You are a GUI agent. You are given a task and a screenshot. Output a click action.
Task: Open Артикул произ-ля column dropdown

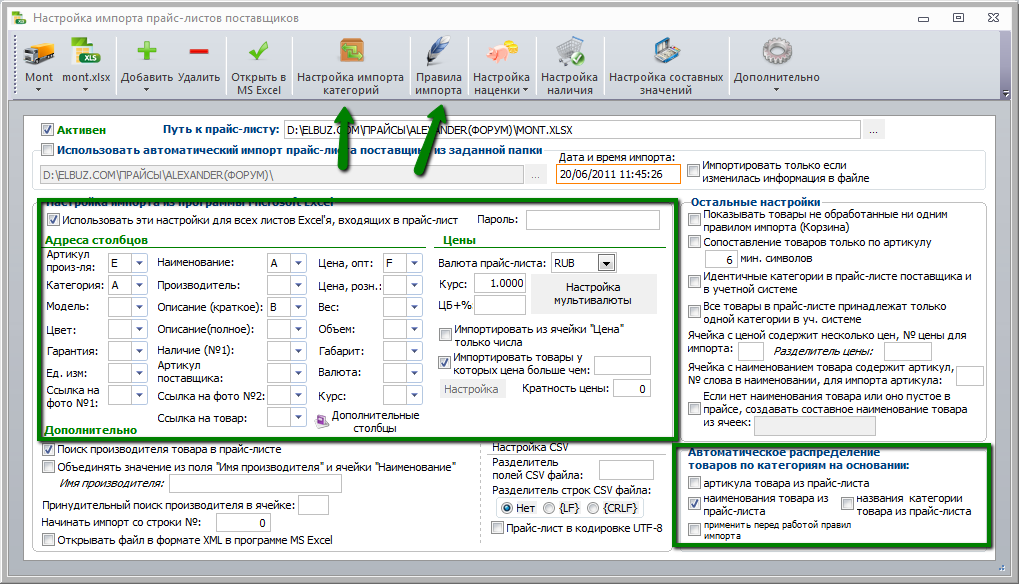(140, 263)
